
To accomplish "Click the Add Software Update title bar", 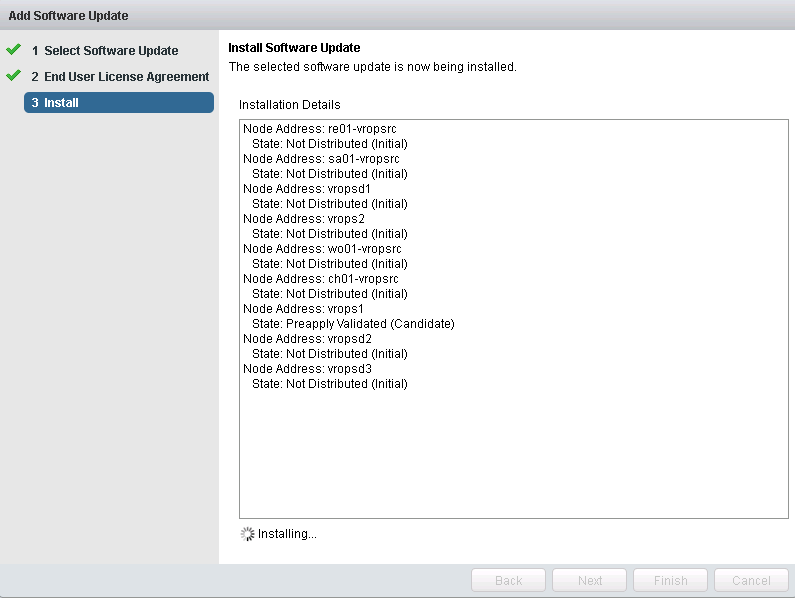I will [68, 15].
